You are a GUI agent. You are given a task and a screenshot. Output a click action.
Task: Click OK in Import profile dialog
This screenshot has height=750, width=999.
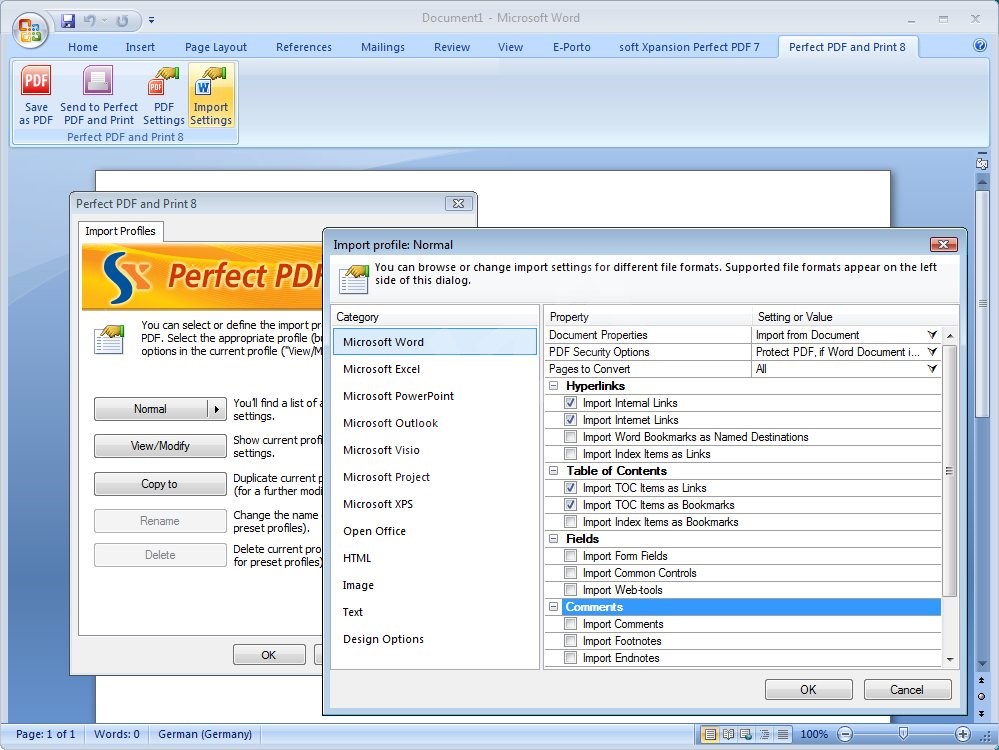(x=809, y=689)
